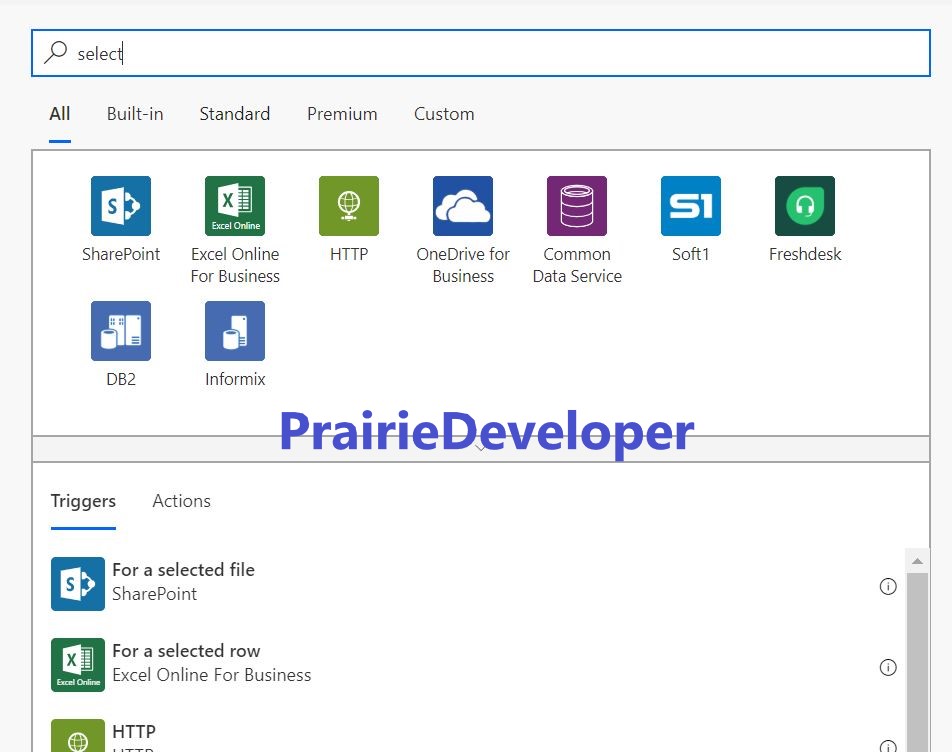Click the triggers list scrollbar thumb
Image resolution: width=952 pixels, height=752 pixels.
coord(917,662)
